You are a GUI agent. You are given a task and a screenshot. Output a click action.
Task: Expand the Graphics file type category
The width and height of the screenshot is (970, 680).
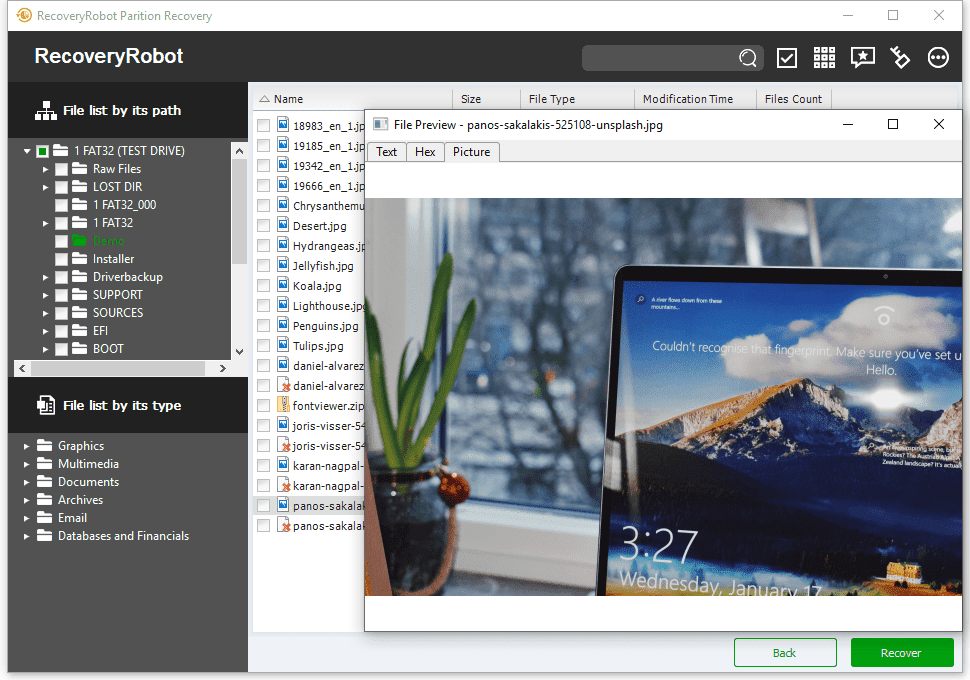point(27,446)
